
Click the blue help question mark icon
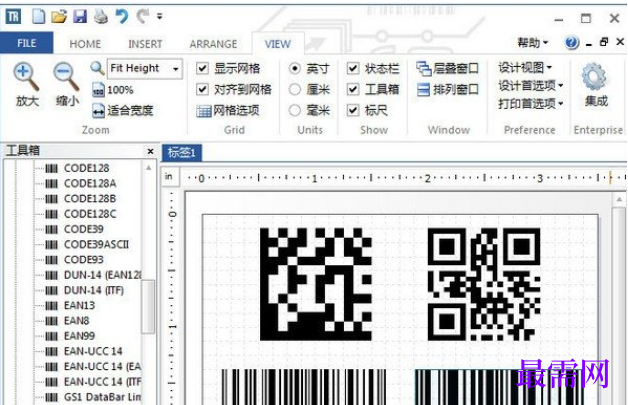[x=572, y=42]
